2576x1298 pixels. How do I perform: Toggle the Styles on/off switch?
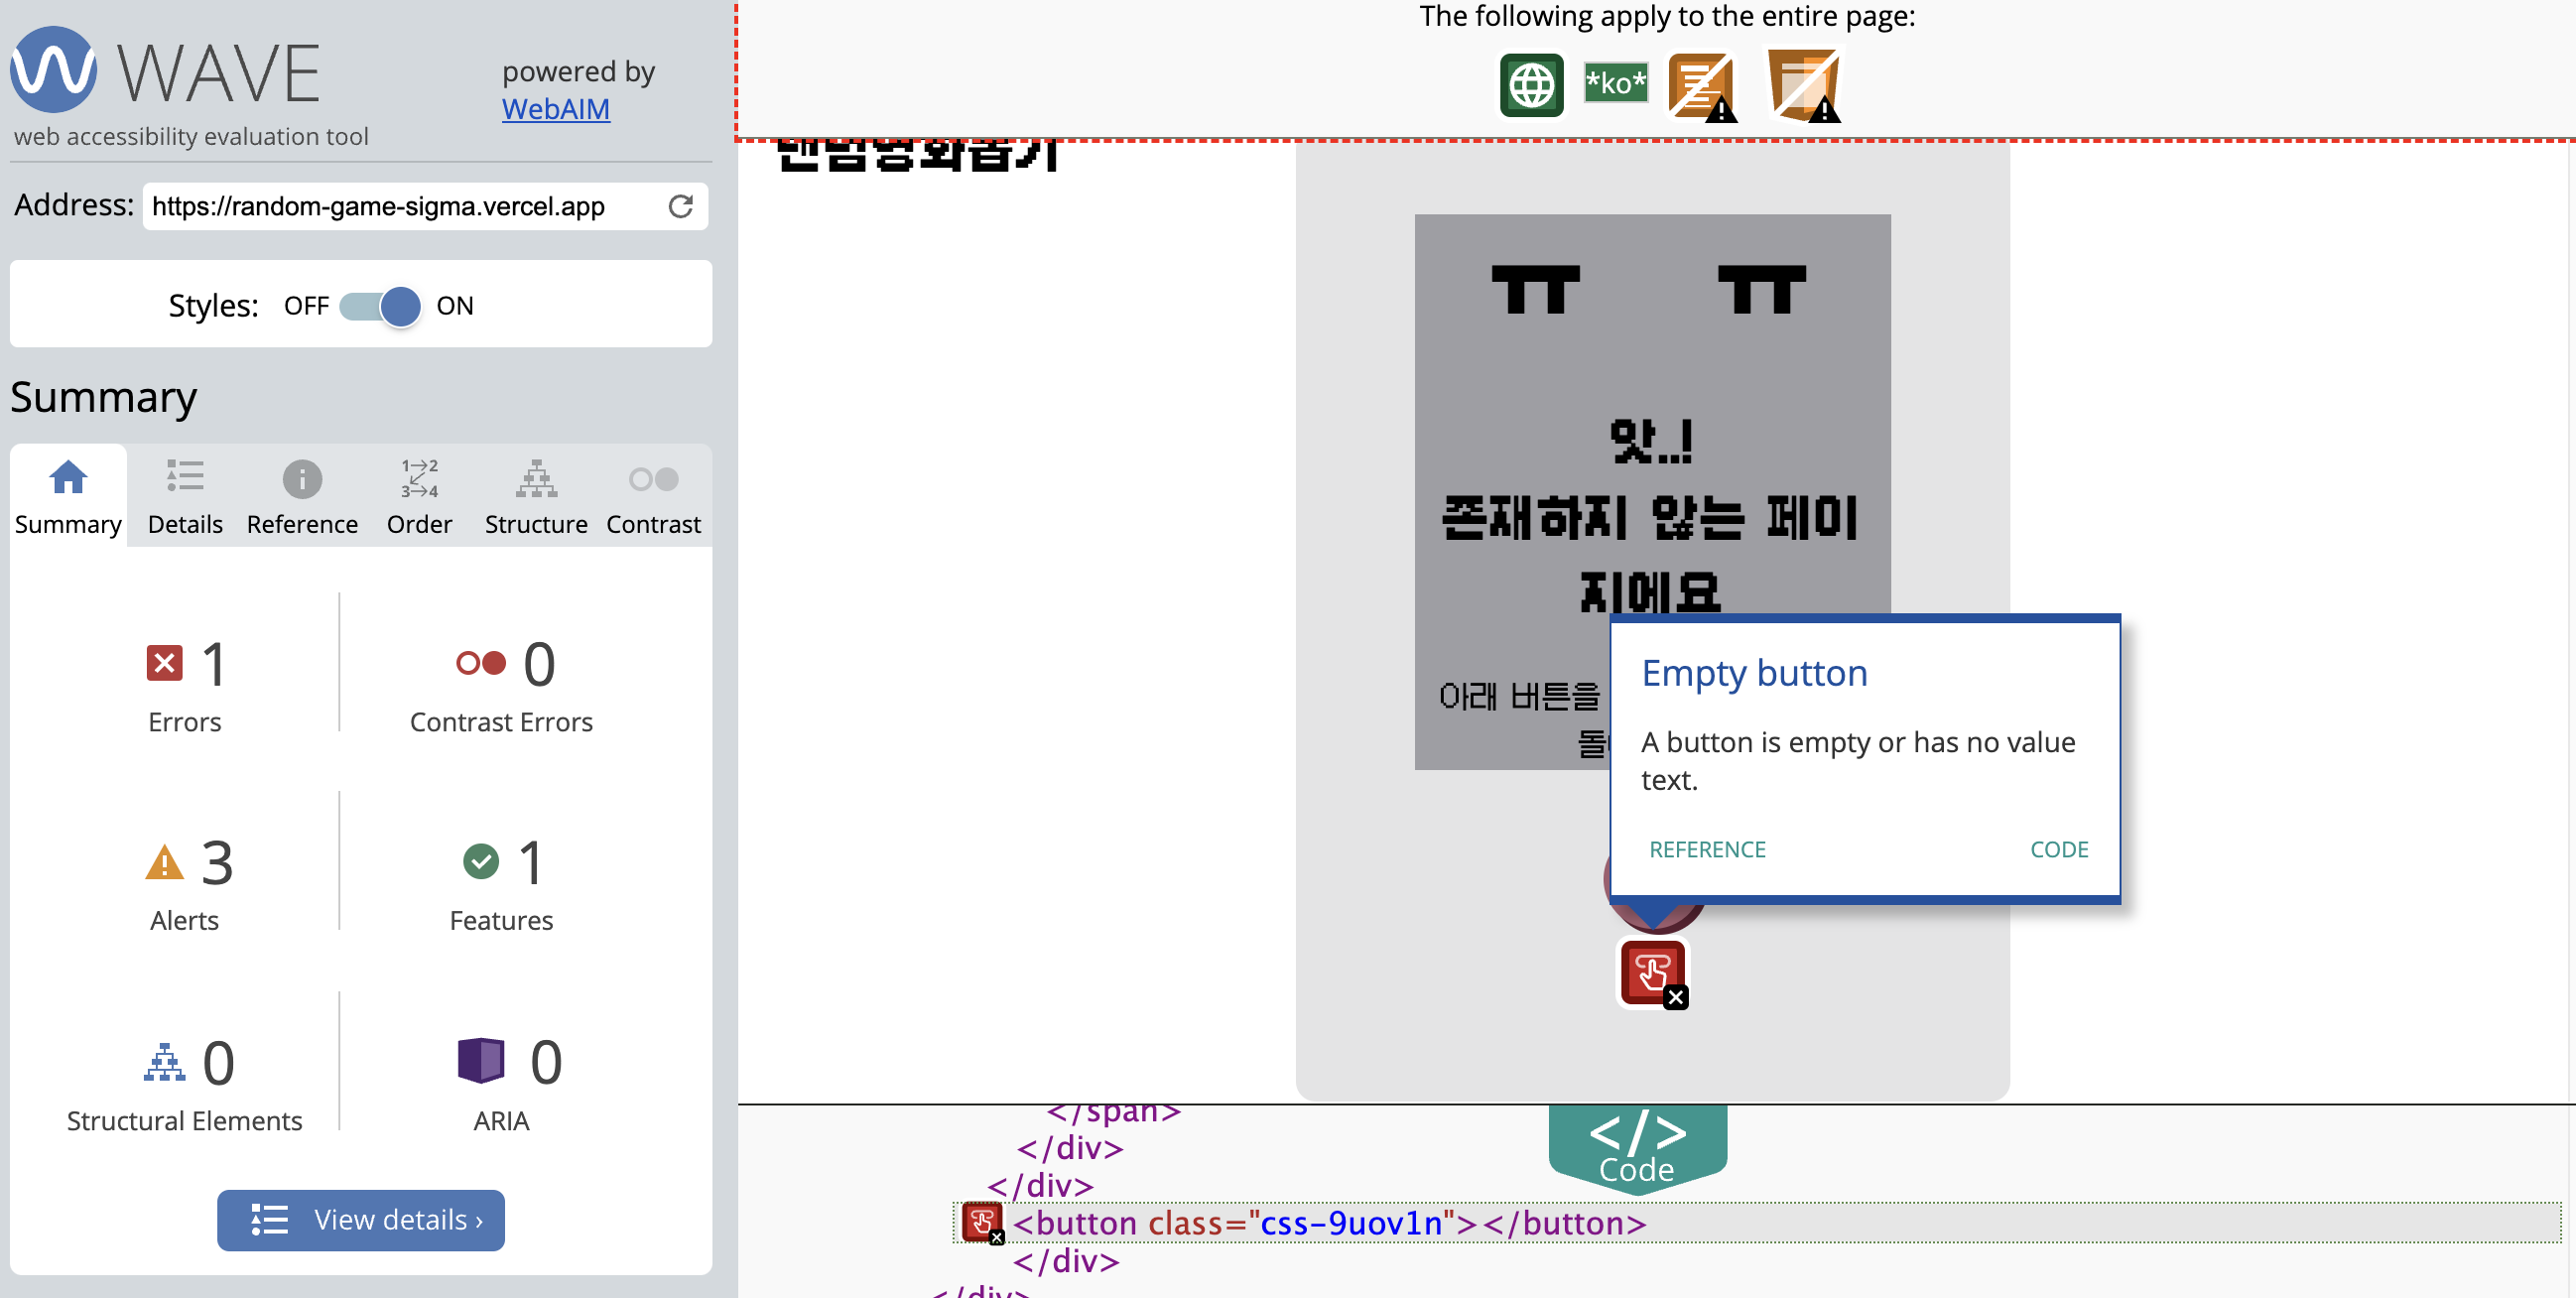[381, 306]
